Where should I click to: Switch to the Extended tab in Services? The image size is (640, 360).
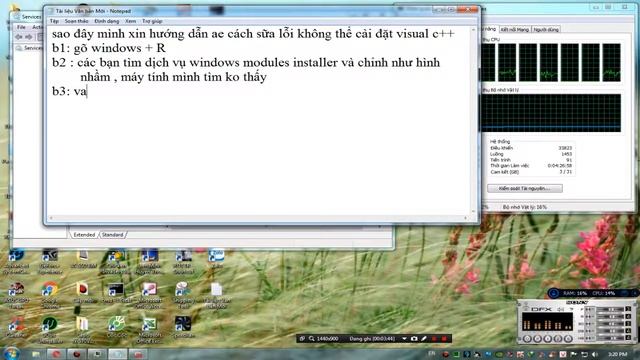tap(84, 235)
